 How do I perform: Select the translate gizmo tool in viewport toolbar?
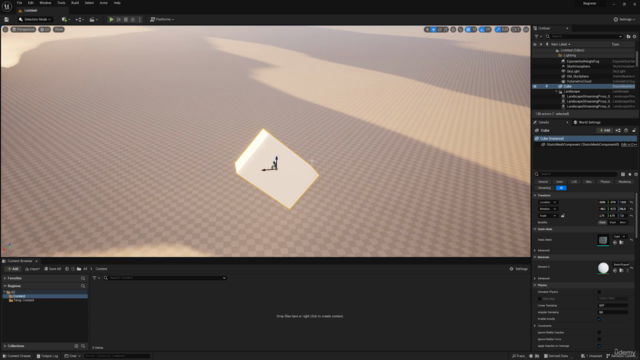point(433,29)
